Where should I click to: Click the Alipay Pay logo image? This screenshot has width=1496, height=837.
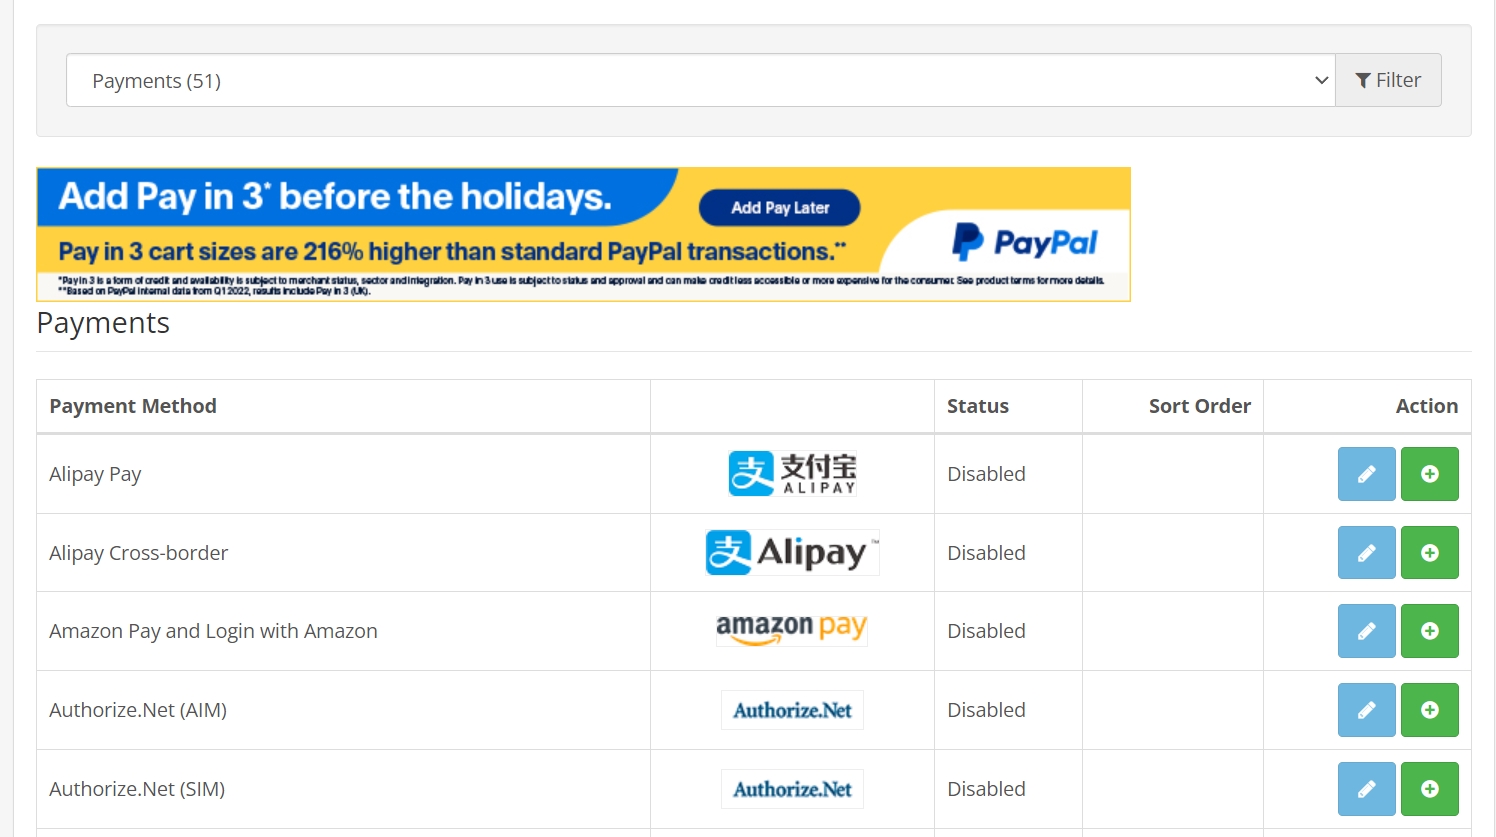point(792,473)
